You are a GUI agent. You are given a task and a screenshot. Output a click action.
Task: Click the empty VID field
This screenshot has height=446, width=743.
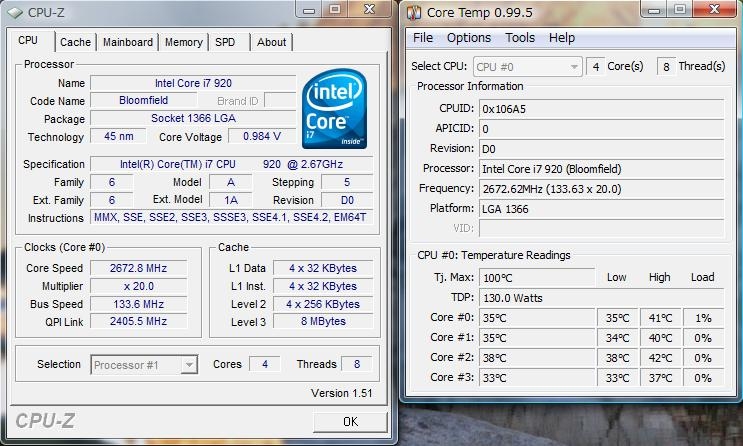point(601,228)
